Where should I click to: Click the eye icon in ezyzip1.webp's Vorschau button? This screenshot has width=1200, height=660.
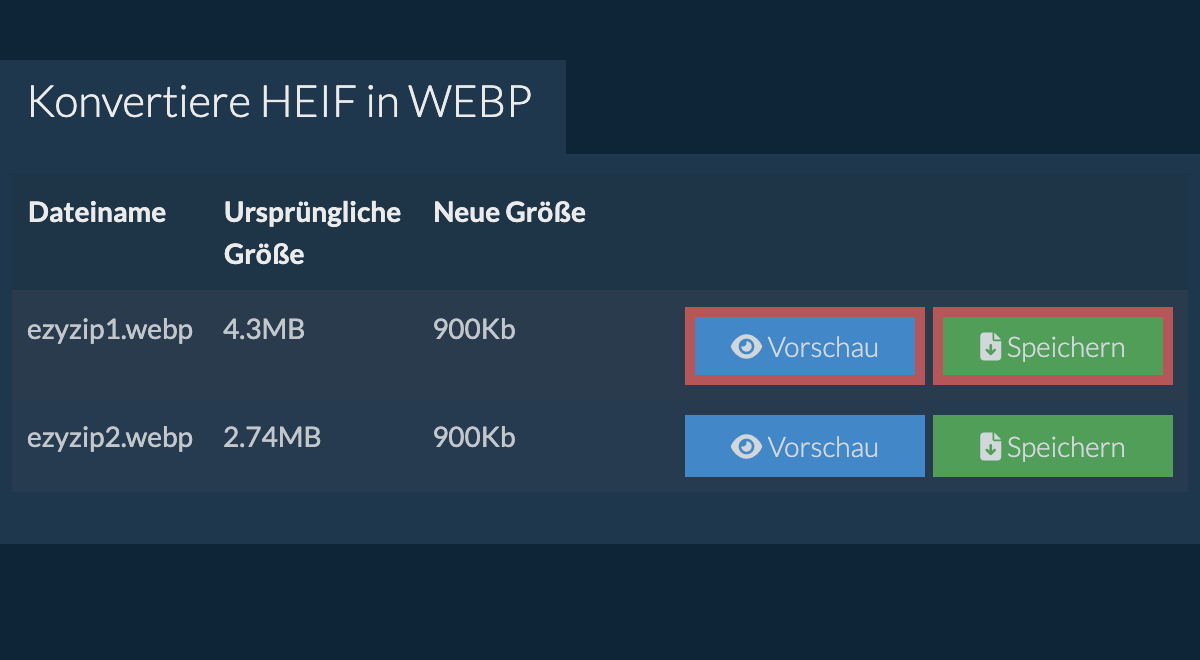pyautogui.click(x=746, y=347)
